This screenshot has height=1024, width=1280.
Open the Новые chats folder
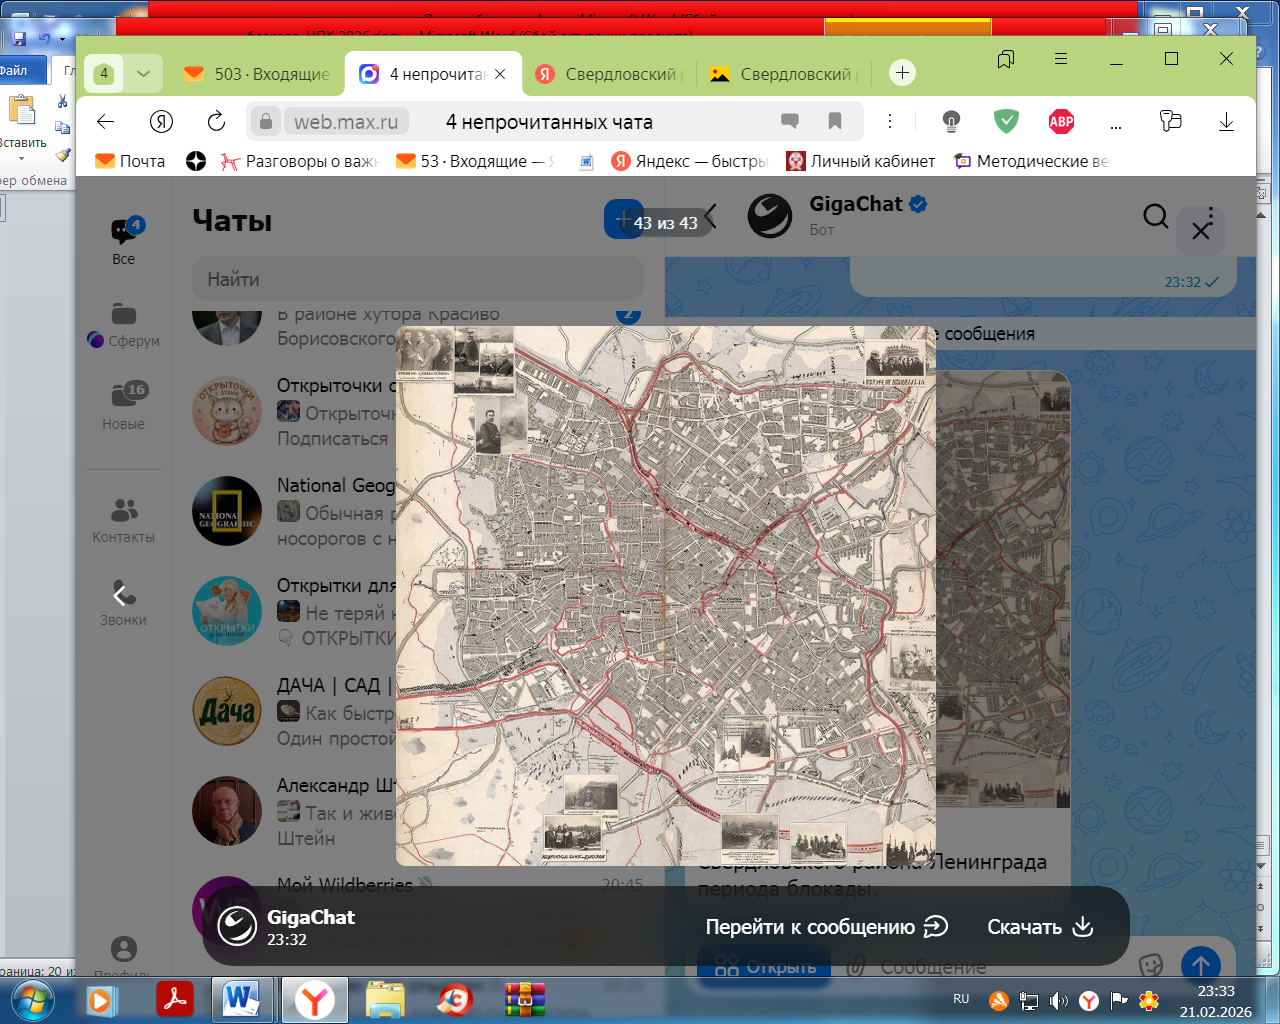tap(124, 406)
